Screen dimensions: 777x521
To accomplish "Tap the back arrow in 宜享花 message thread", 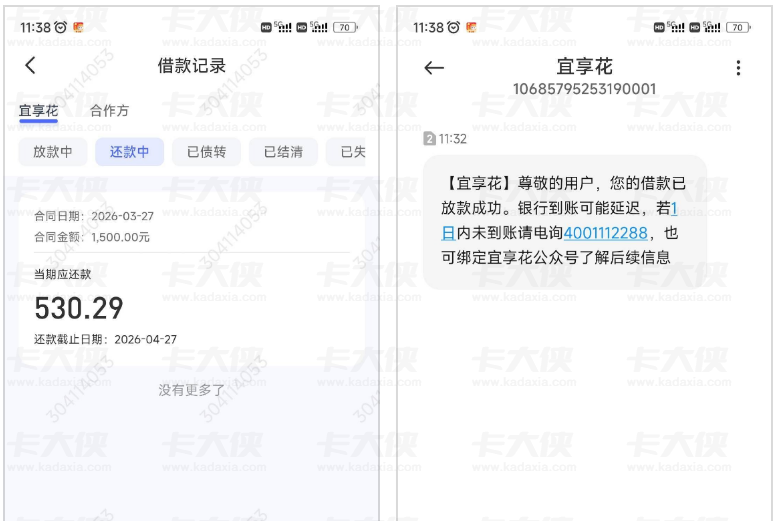I will [434, 67].
